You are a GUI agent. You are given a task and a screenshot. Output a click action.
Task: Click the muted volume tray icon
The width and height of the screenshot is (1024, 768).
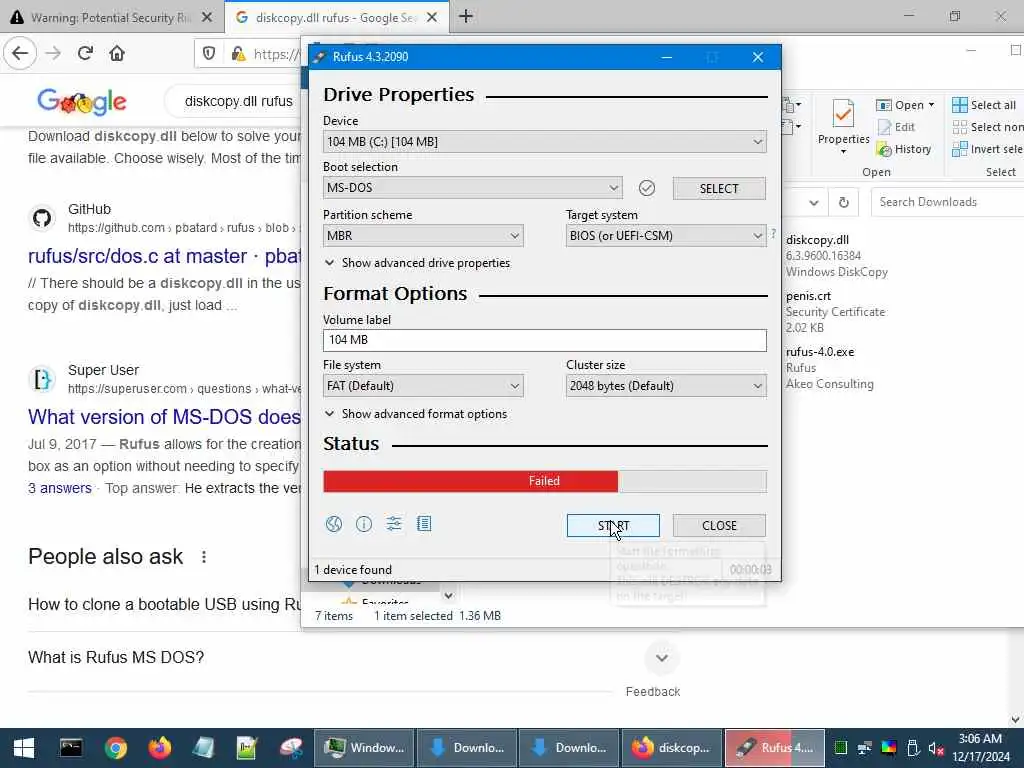936,748
